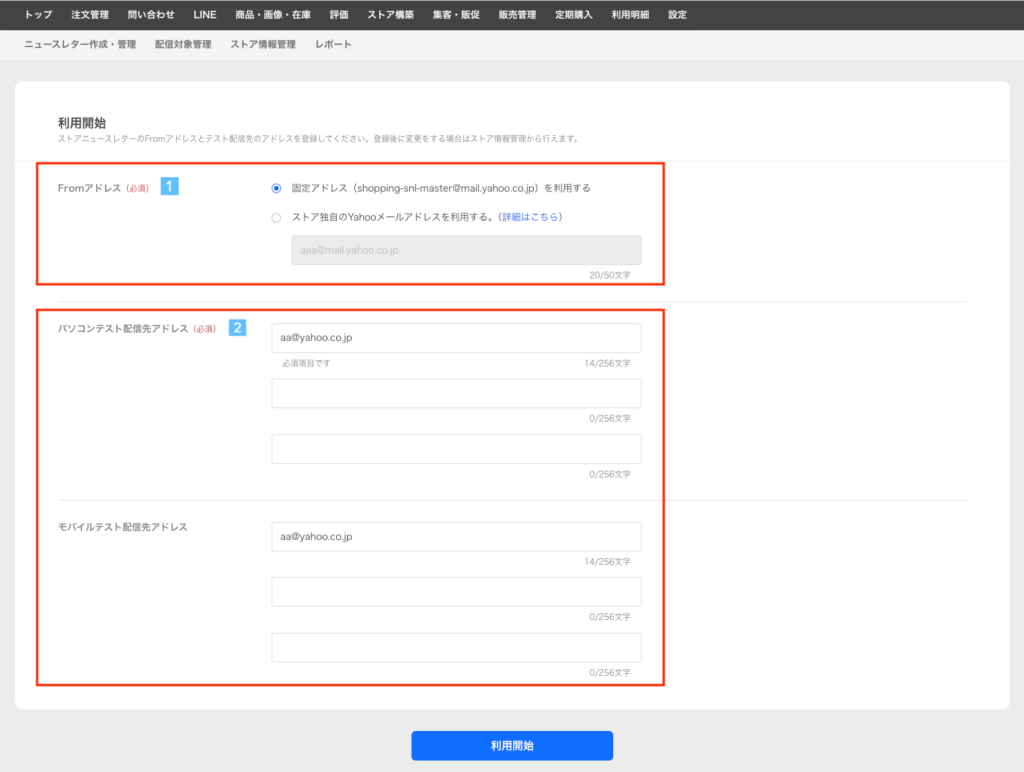Open the 詳細はこちら link

[x=531, y=218]
